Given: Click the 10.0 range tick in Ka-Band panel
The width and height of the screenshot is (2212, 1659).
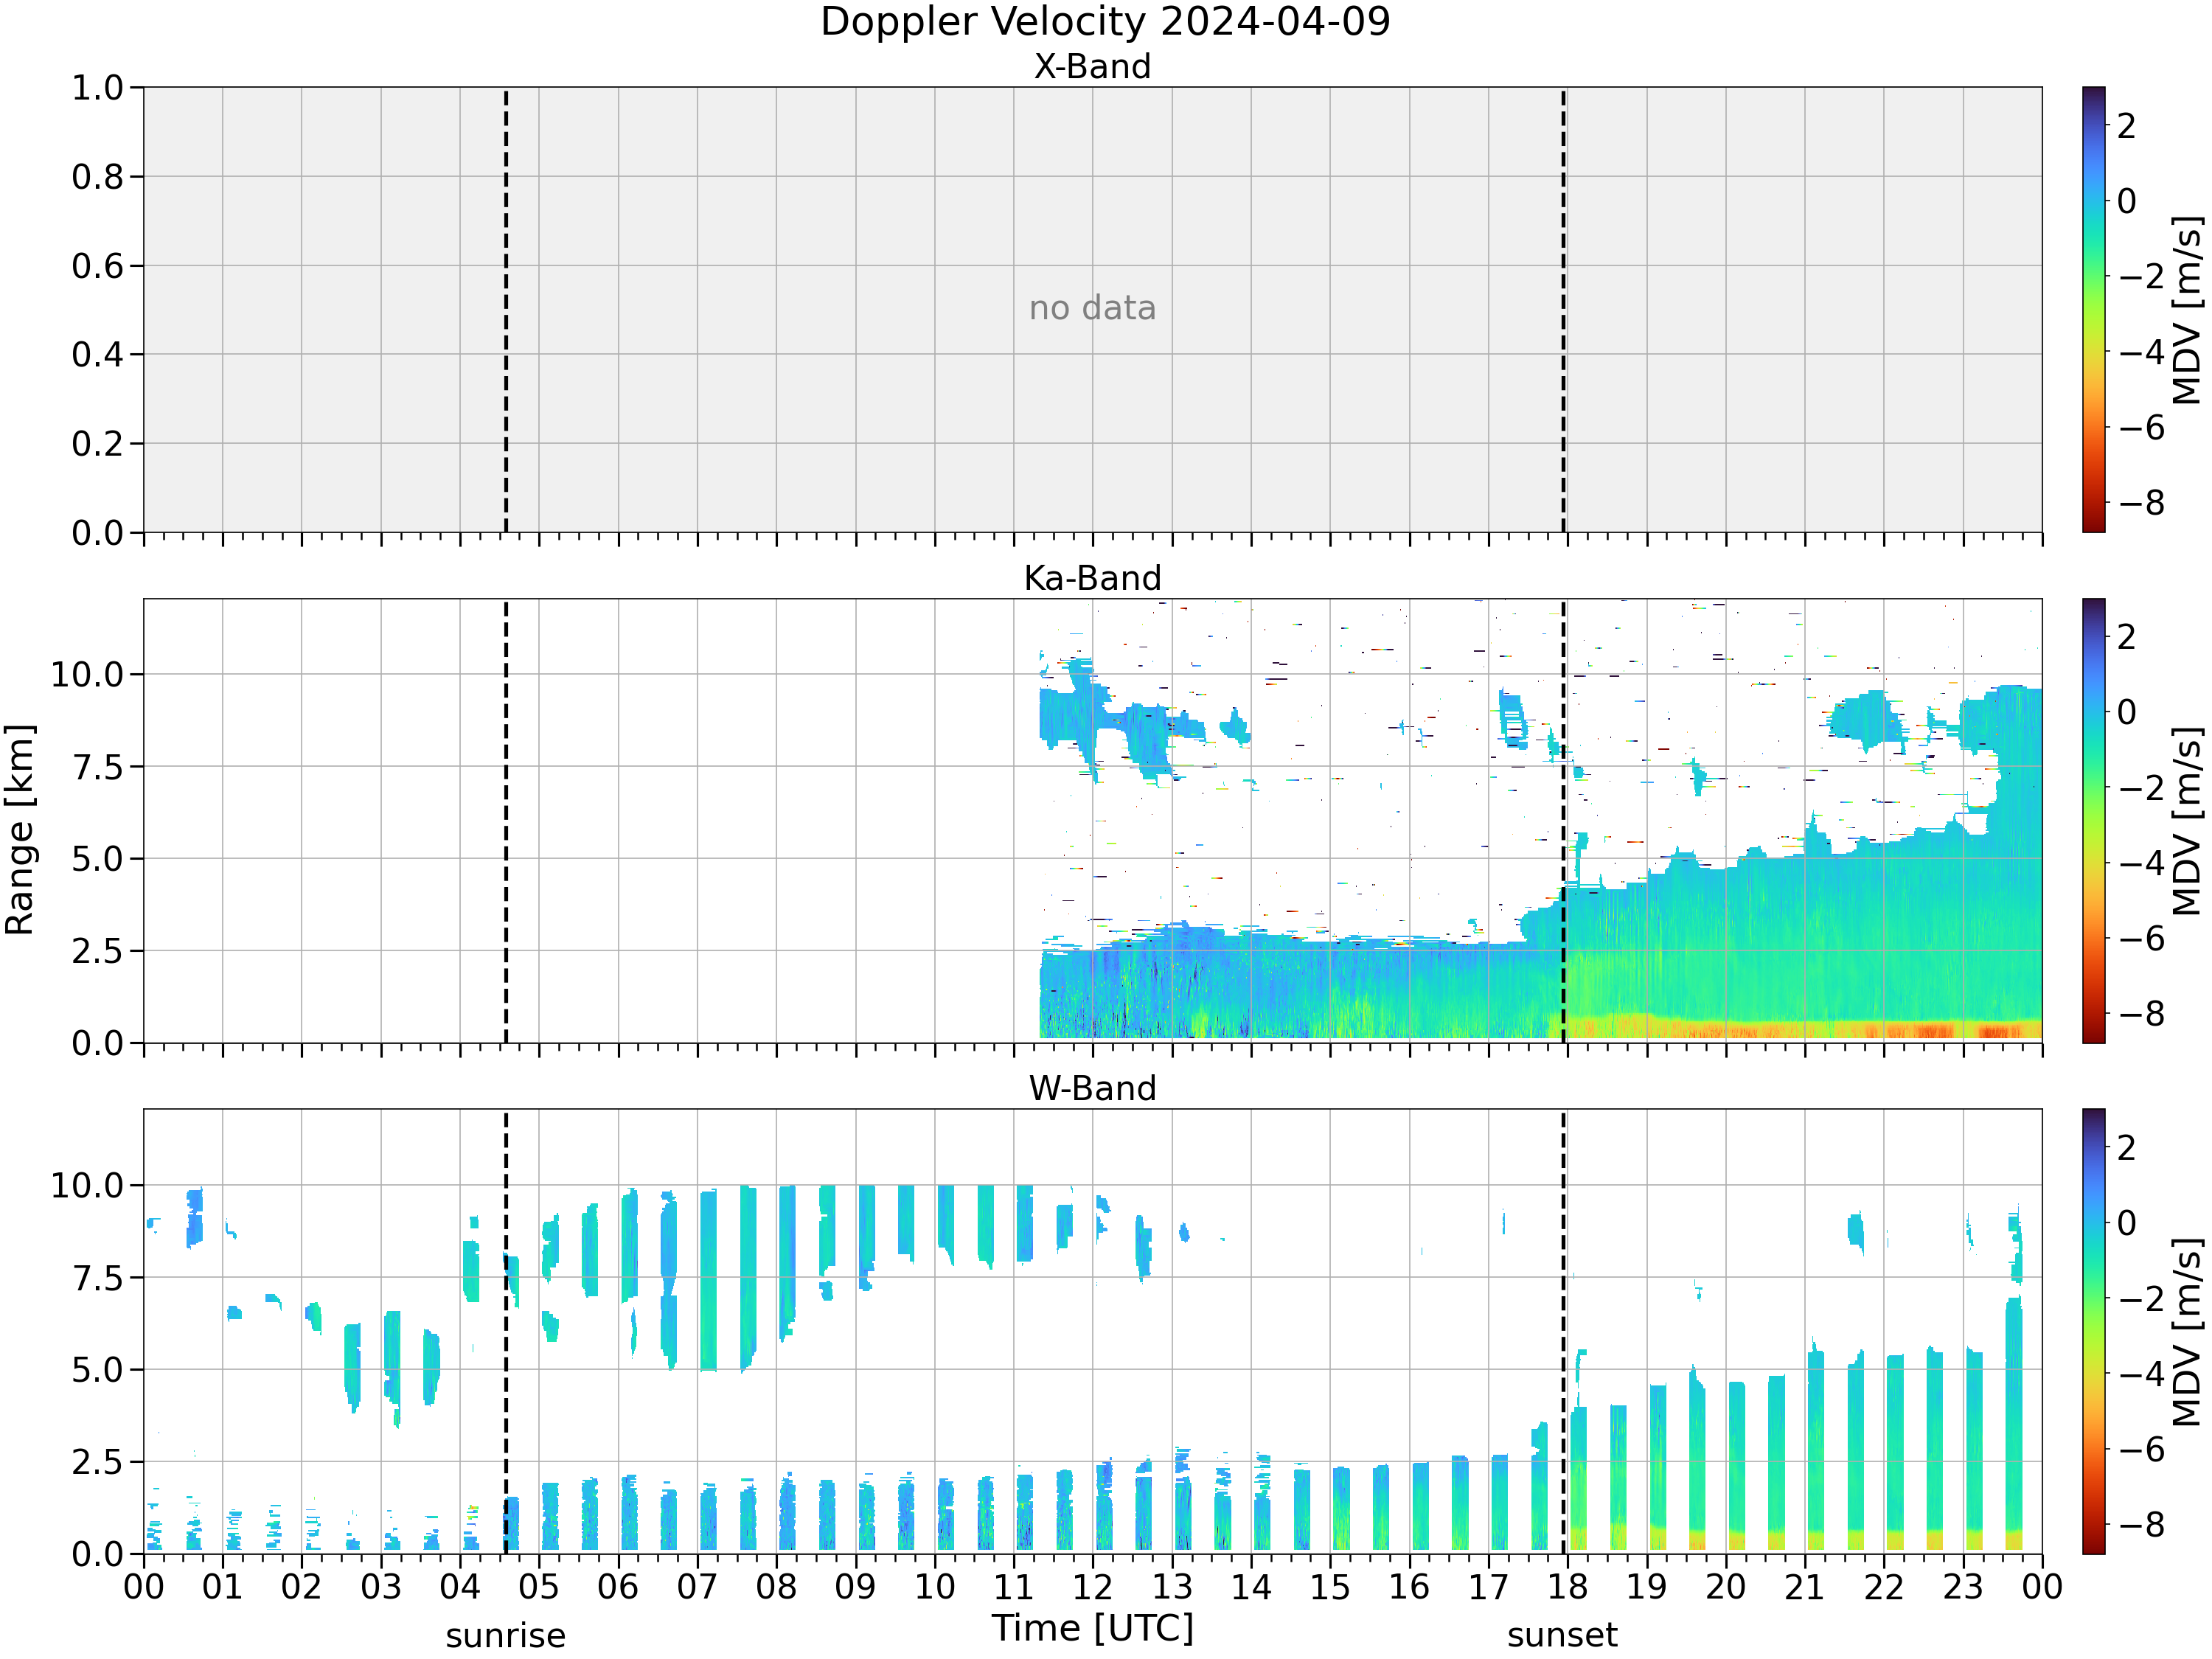Looking at the screenshot, I should [x=87, y=674].
